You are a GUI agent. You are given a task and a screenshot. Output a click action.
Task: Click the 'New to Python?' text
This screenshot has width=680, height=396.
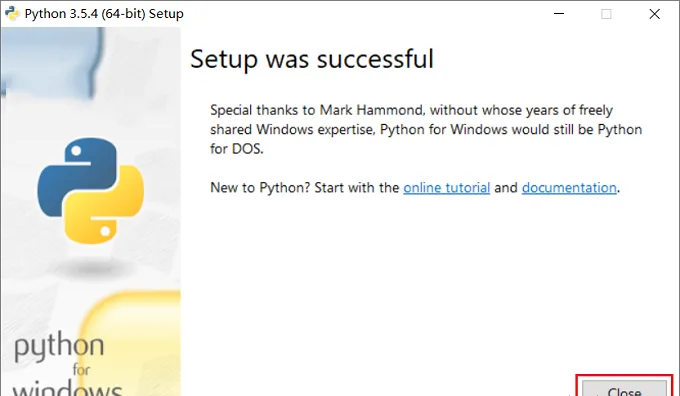click(x=260, y=187)
